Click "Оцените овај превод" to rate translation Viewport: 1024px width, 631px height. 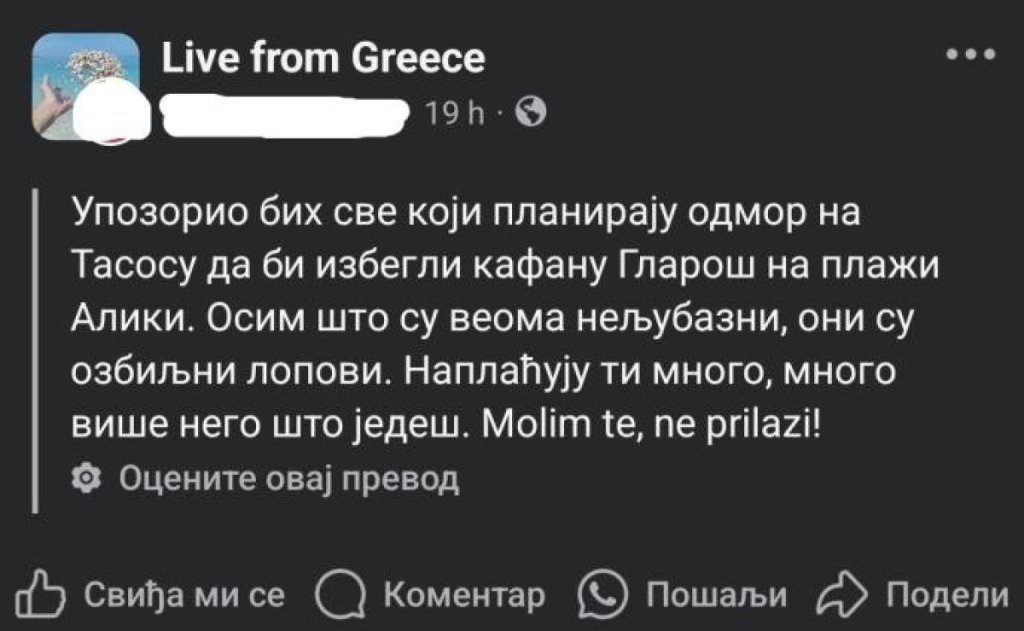click(x=288, y=480)
